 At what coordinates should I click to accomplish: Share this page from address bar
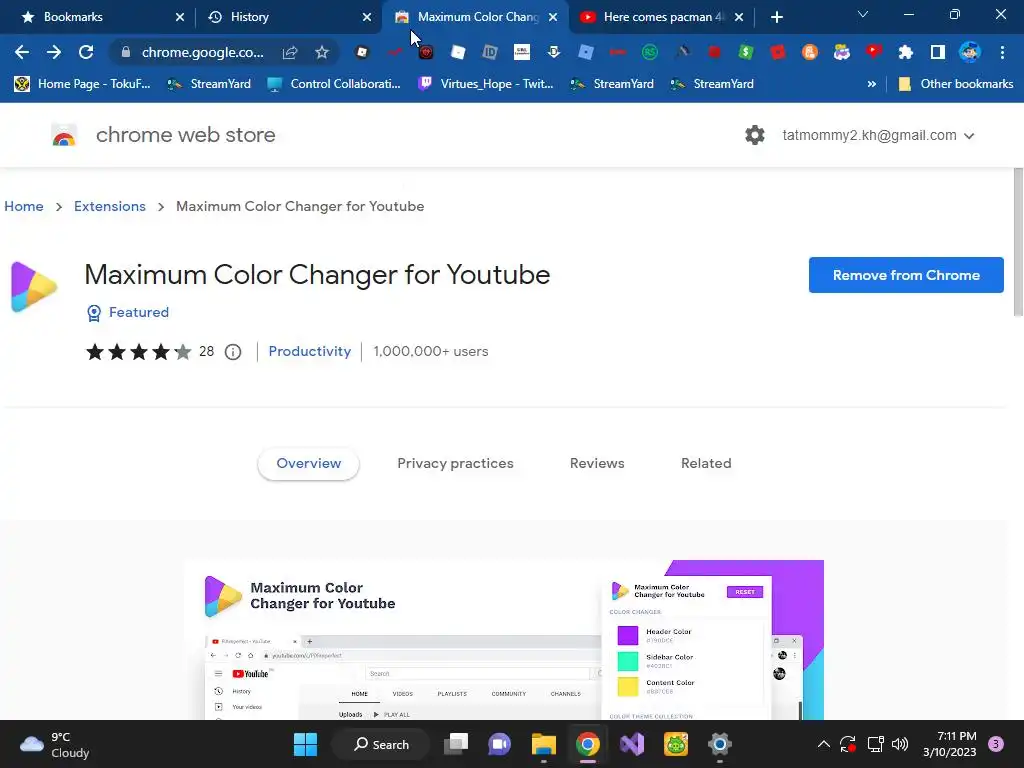click(290, 52)
